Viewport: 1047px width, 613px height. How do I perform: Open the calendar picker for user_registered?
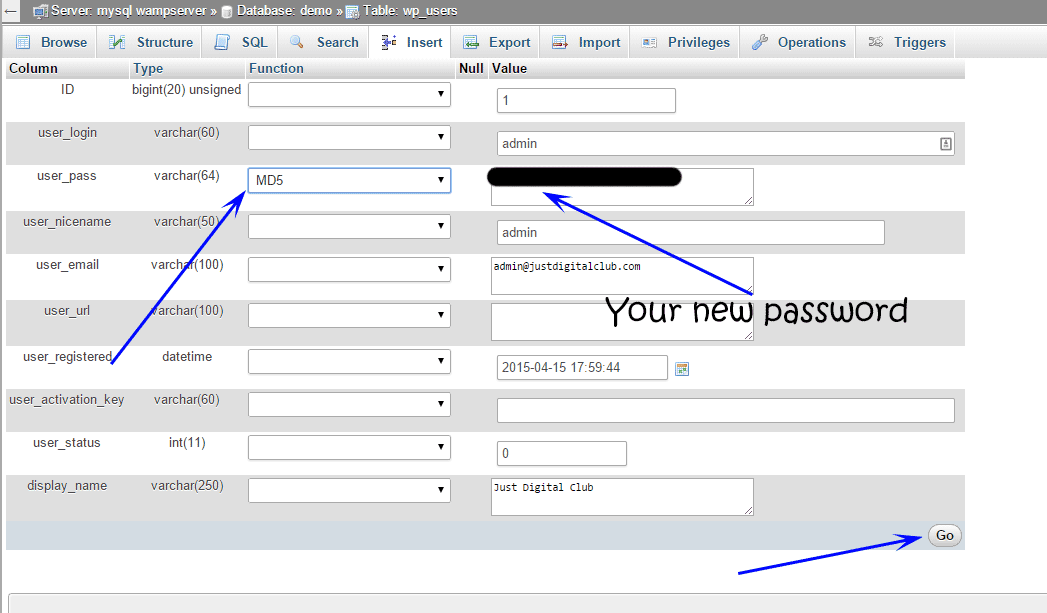(x=682, y=369)
